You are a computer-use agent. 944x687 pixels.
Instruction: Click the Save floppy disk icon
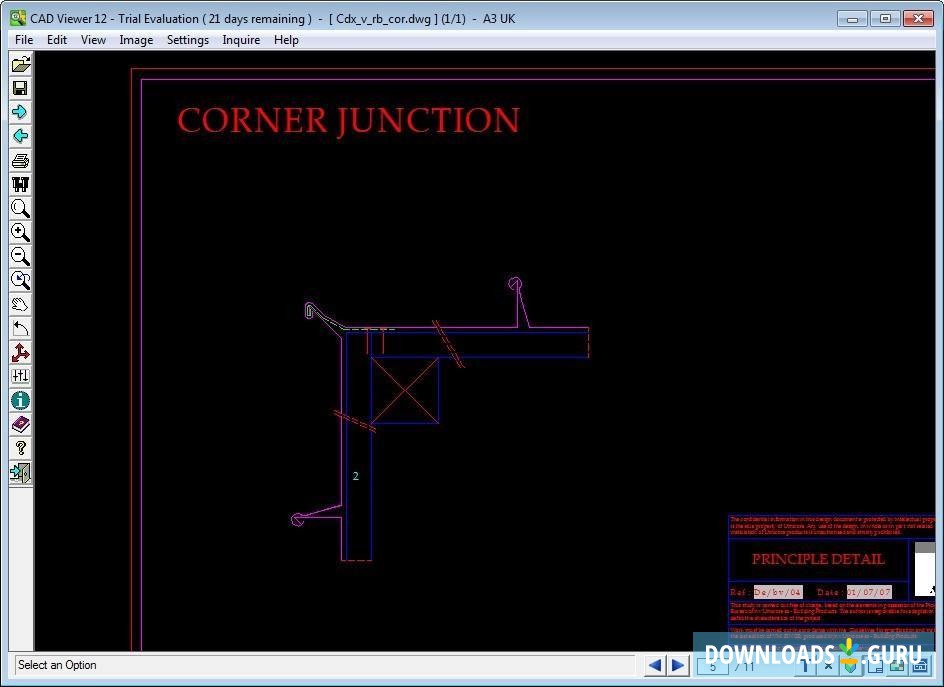(x=20, y=88)
